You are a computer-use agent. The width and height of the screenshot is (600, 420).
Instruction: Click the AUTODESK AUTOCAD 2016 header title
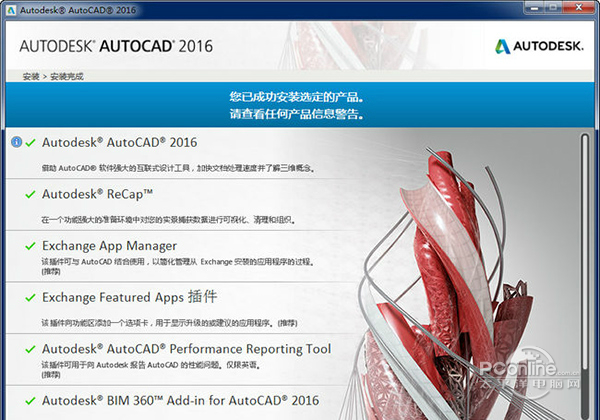pos(116,46)
